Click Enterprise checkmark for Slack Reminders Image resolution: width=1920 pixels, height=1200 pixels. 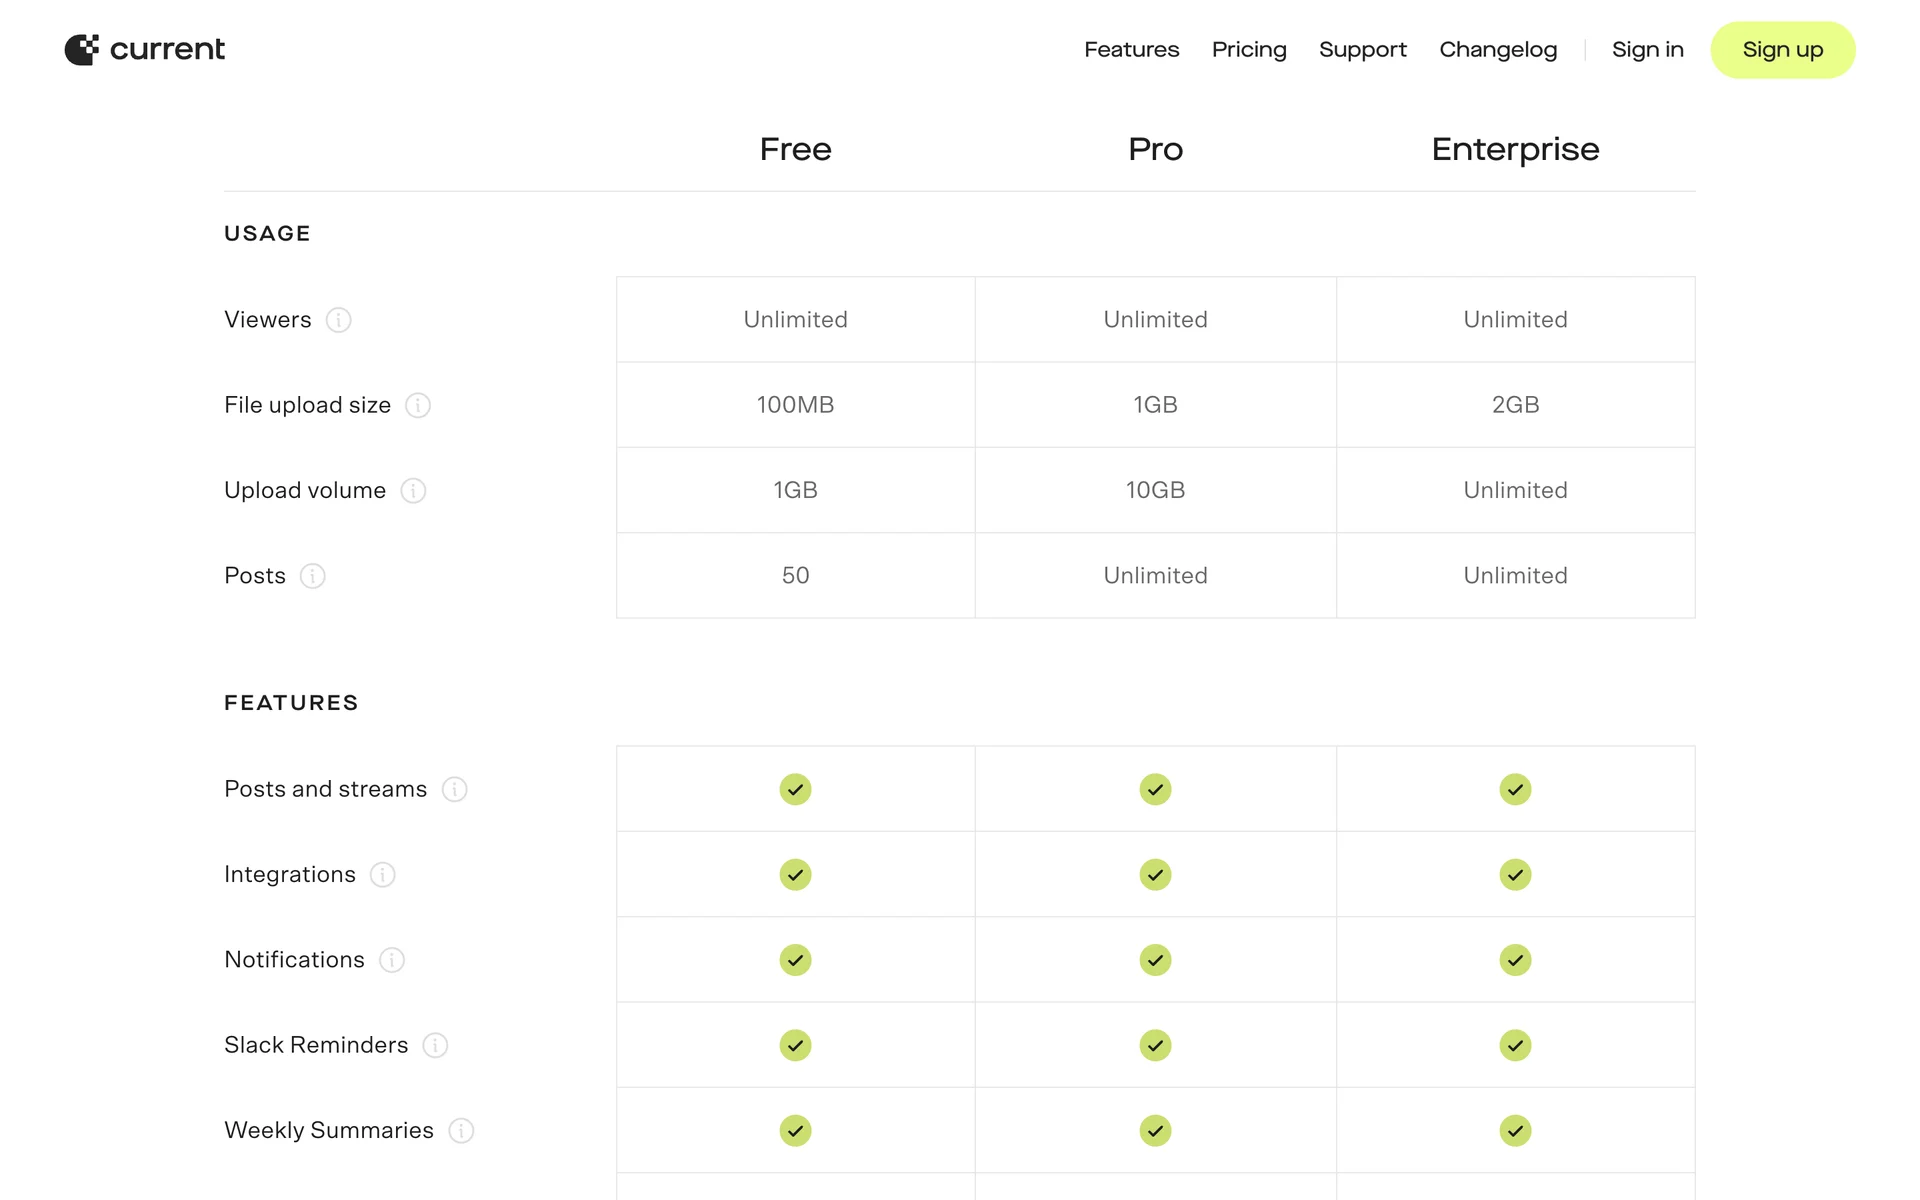pyautogui.click(x=1515, y=1045)
